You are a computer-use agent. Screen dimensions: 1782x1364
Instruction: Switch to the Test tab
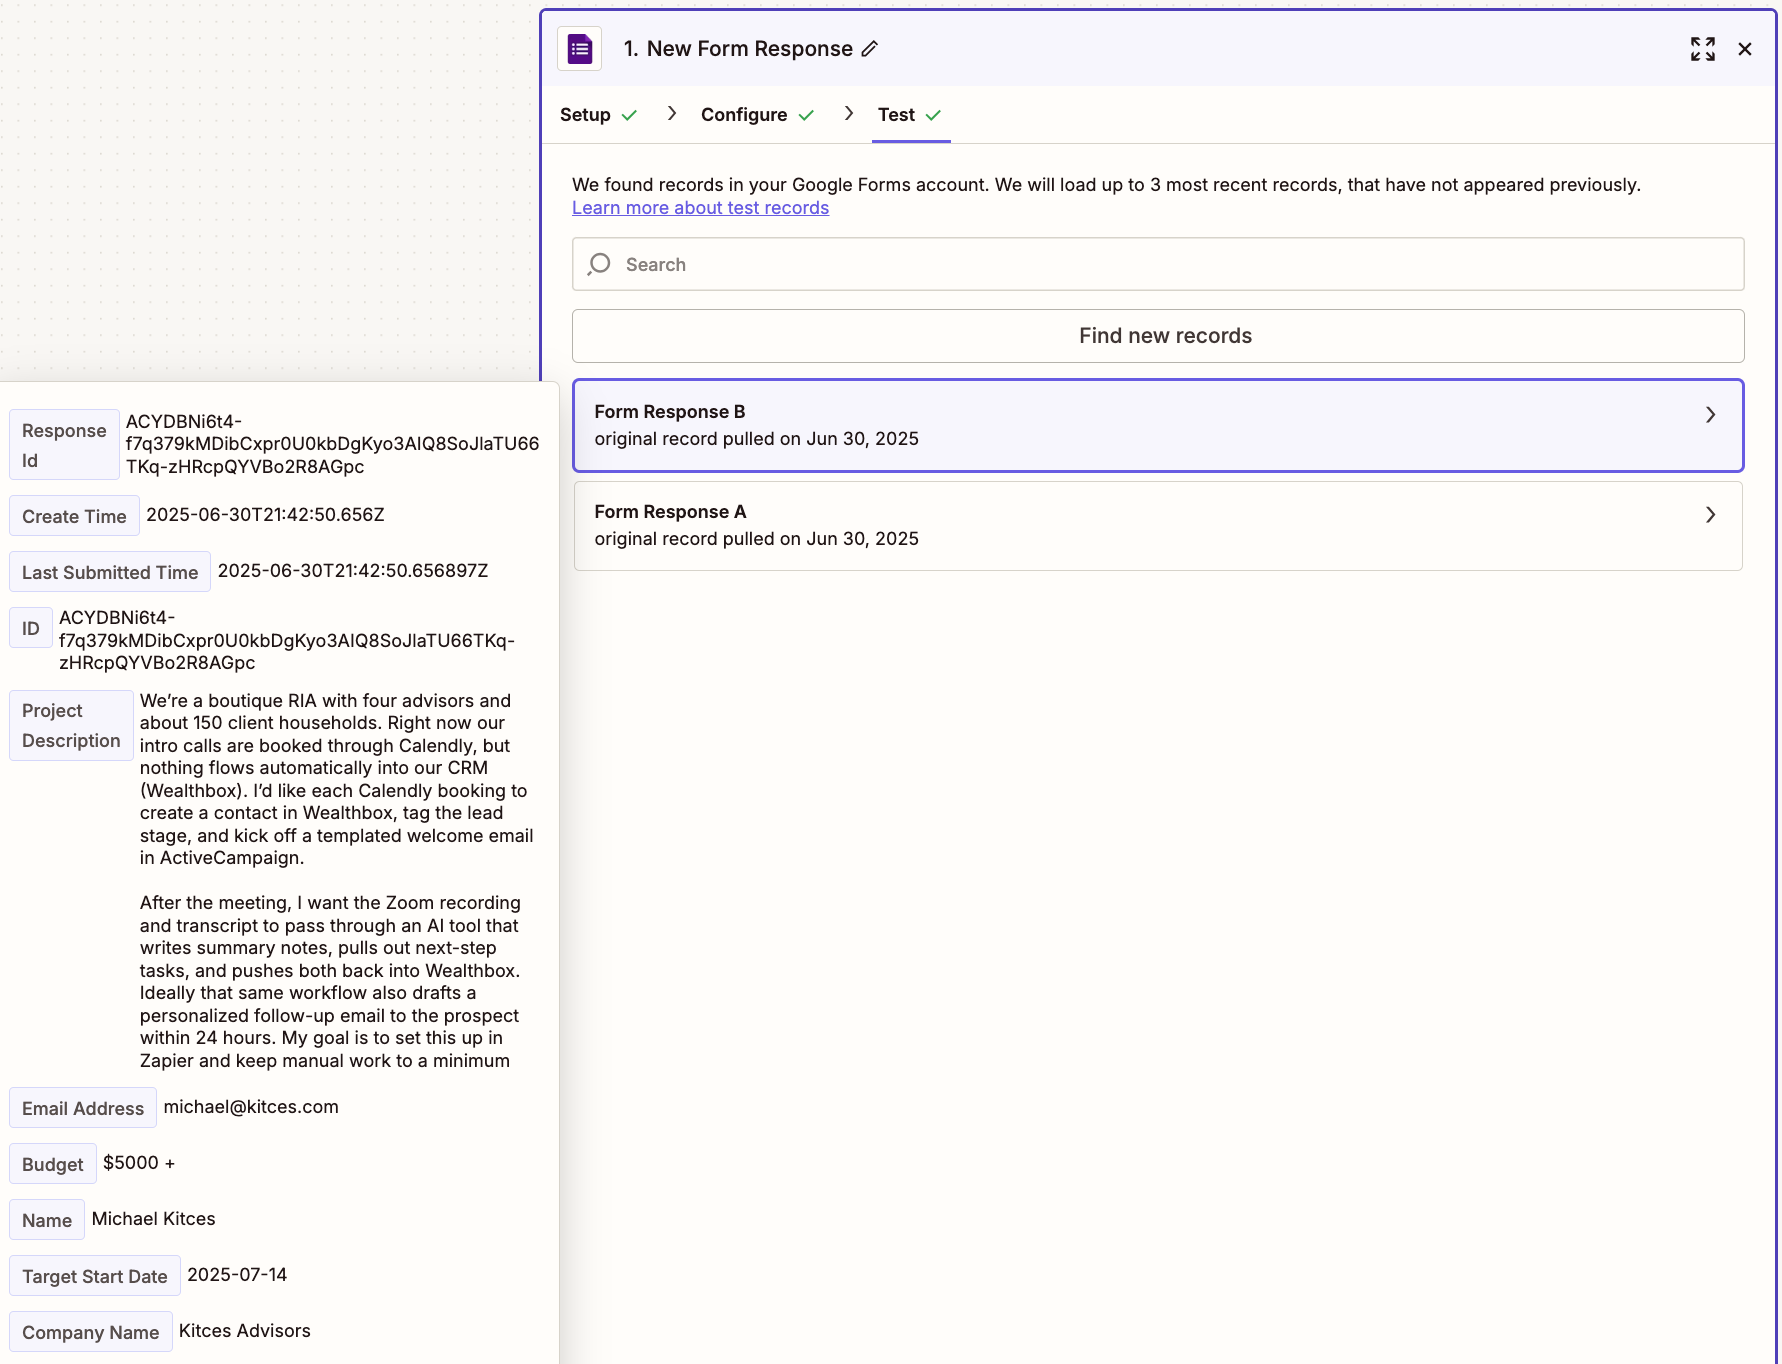(x=896, y=115)
